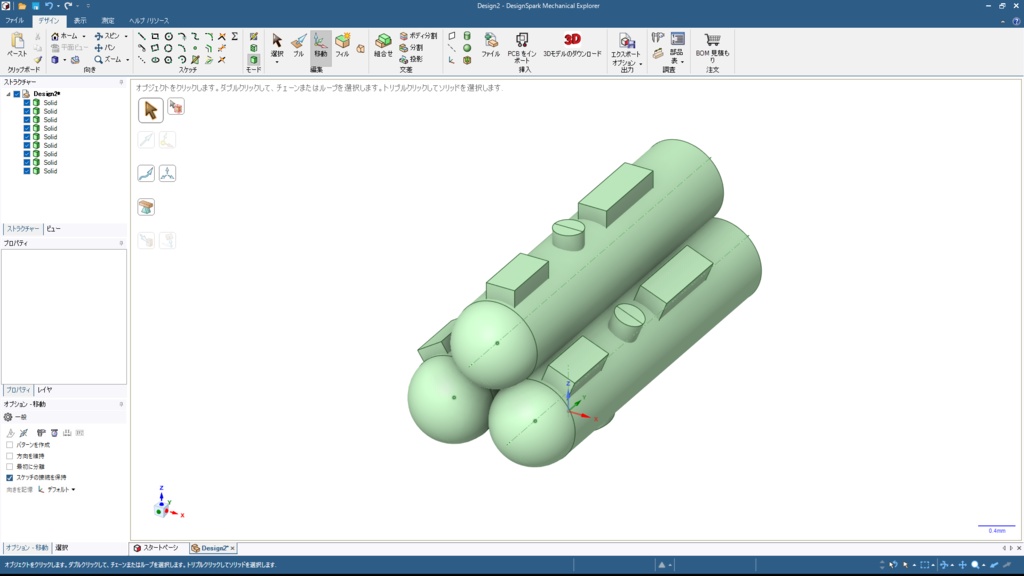The width and height of the screenshot is (1024, 576).
Task: Click the select arrow tool guide in viewport
Action: point(150,110)
